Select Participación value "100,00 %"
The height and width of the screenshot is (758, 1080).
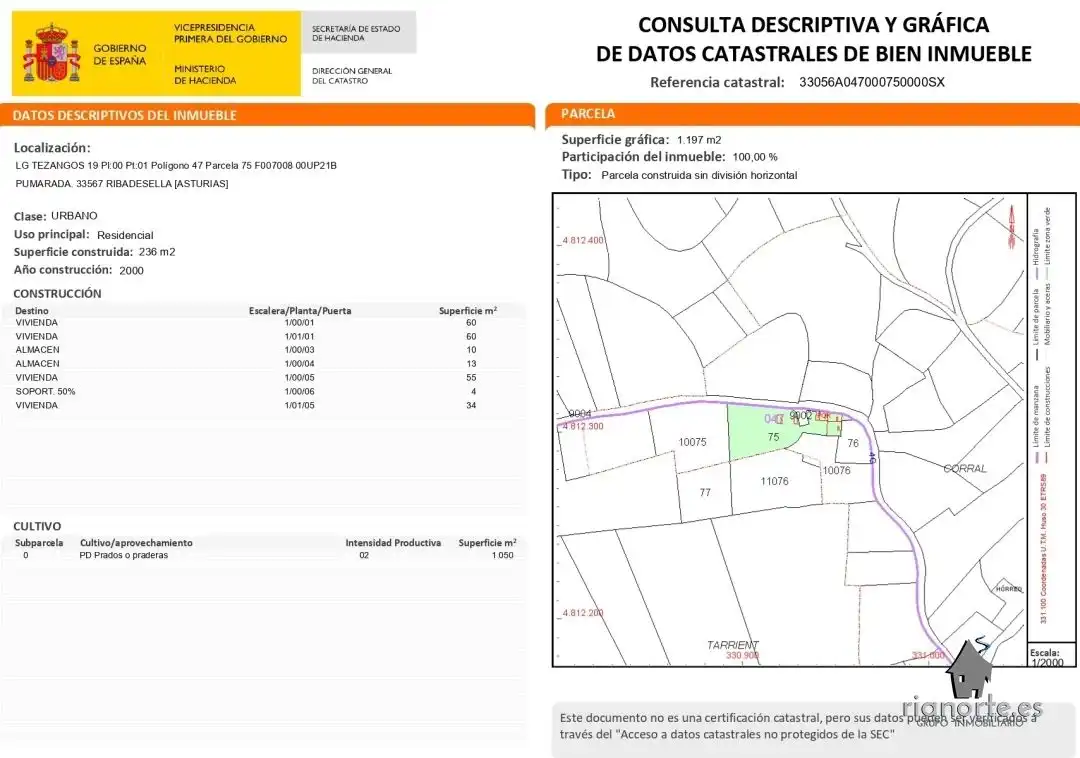[x=755, y=157]
